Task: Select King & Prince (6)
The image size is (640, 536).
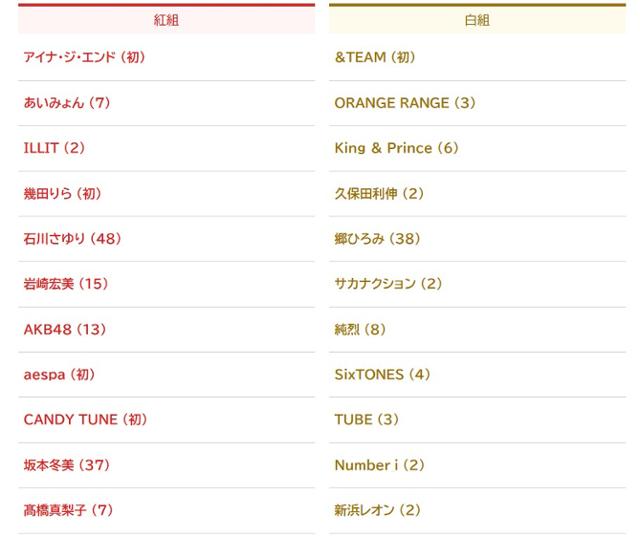Action: pyautogui.click(x=396, y=148)
